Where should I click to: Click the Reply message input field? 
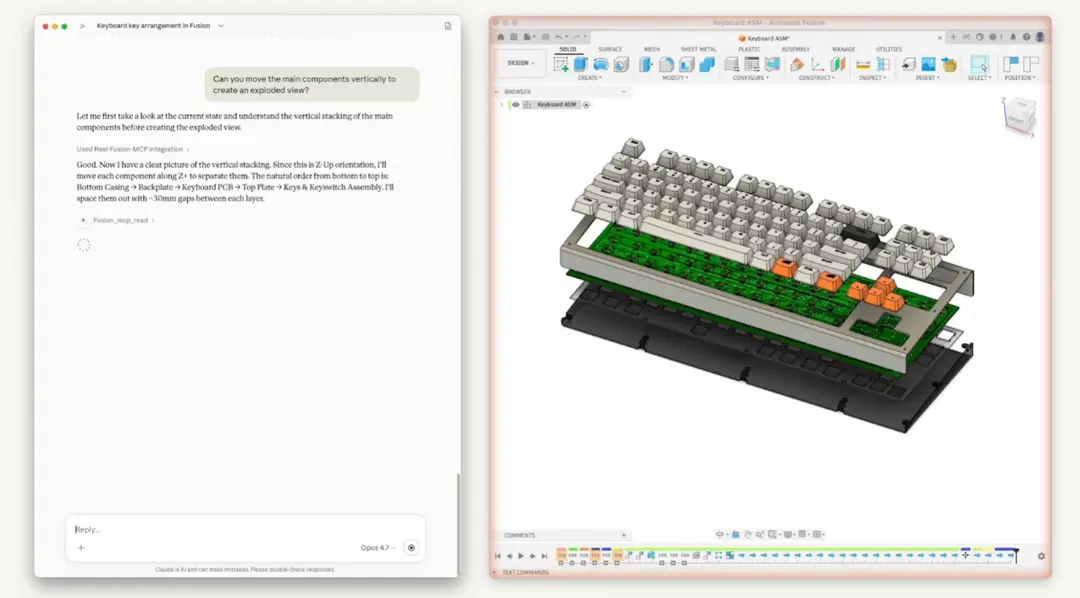245,530
